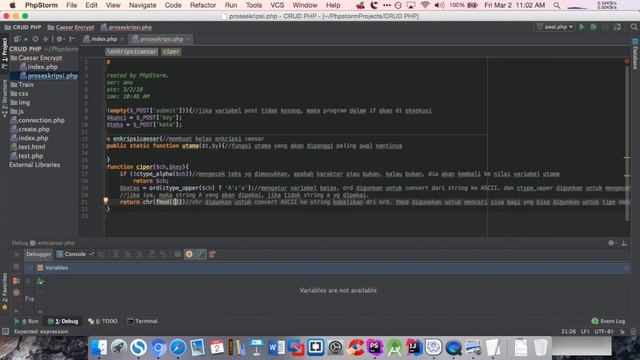Click the Resume Program icon in debug sidebar
The height and width of the screenshot is (360, 640).
pos(16,254)
